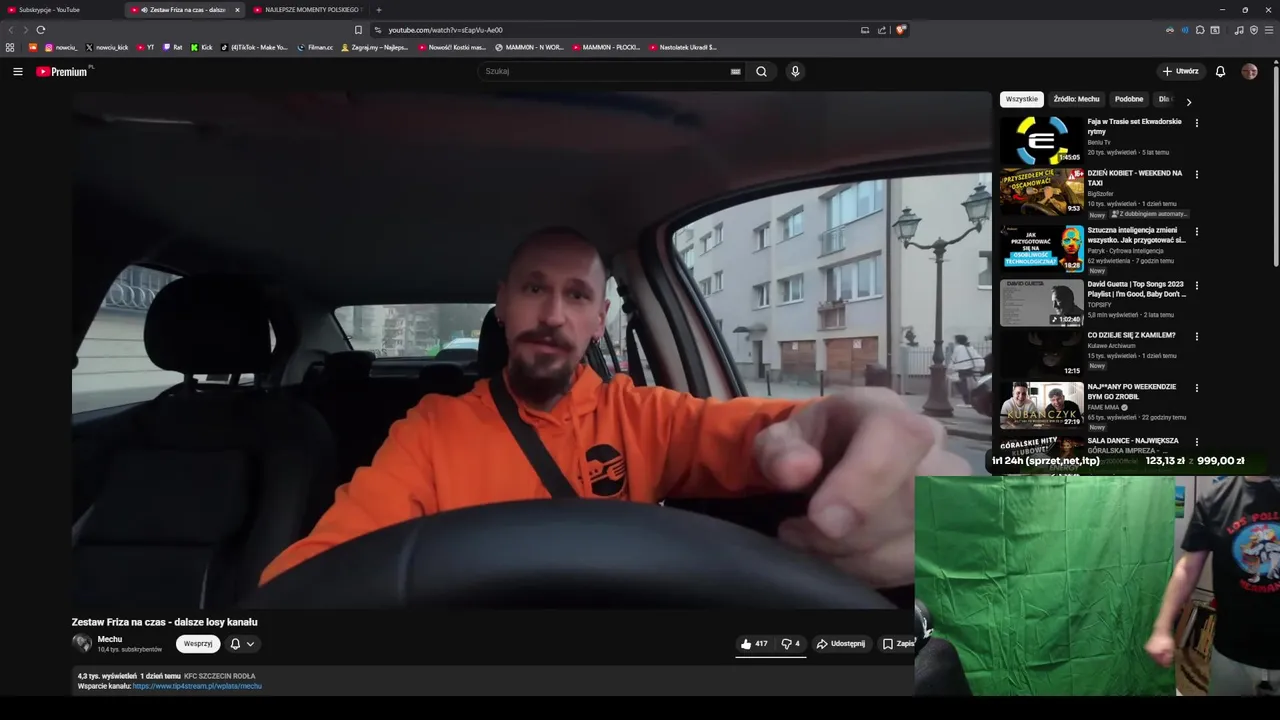Select the 'Podobne' filter chip
The width and height of the screenshot is (1280, 720).
(x=1129, y=99)
